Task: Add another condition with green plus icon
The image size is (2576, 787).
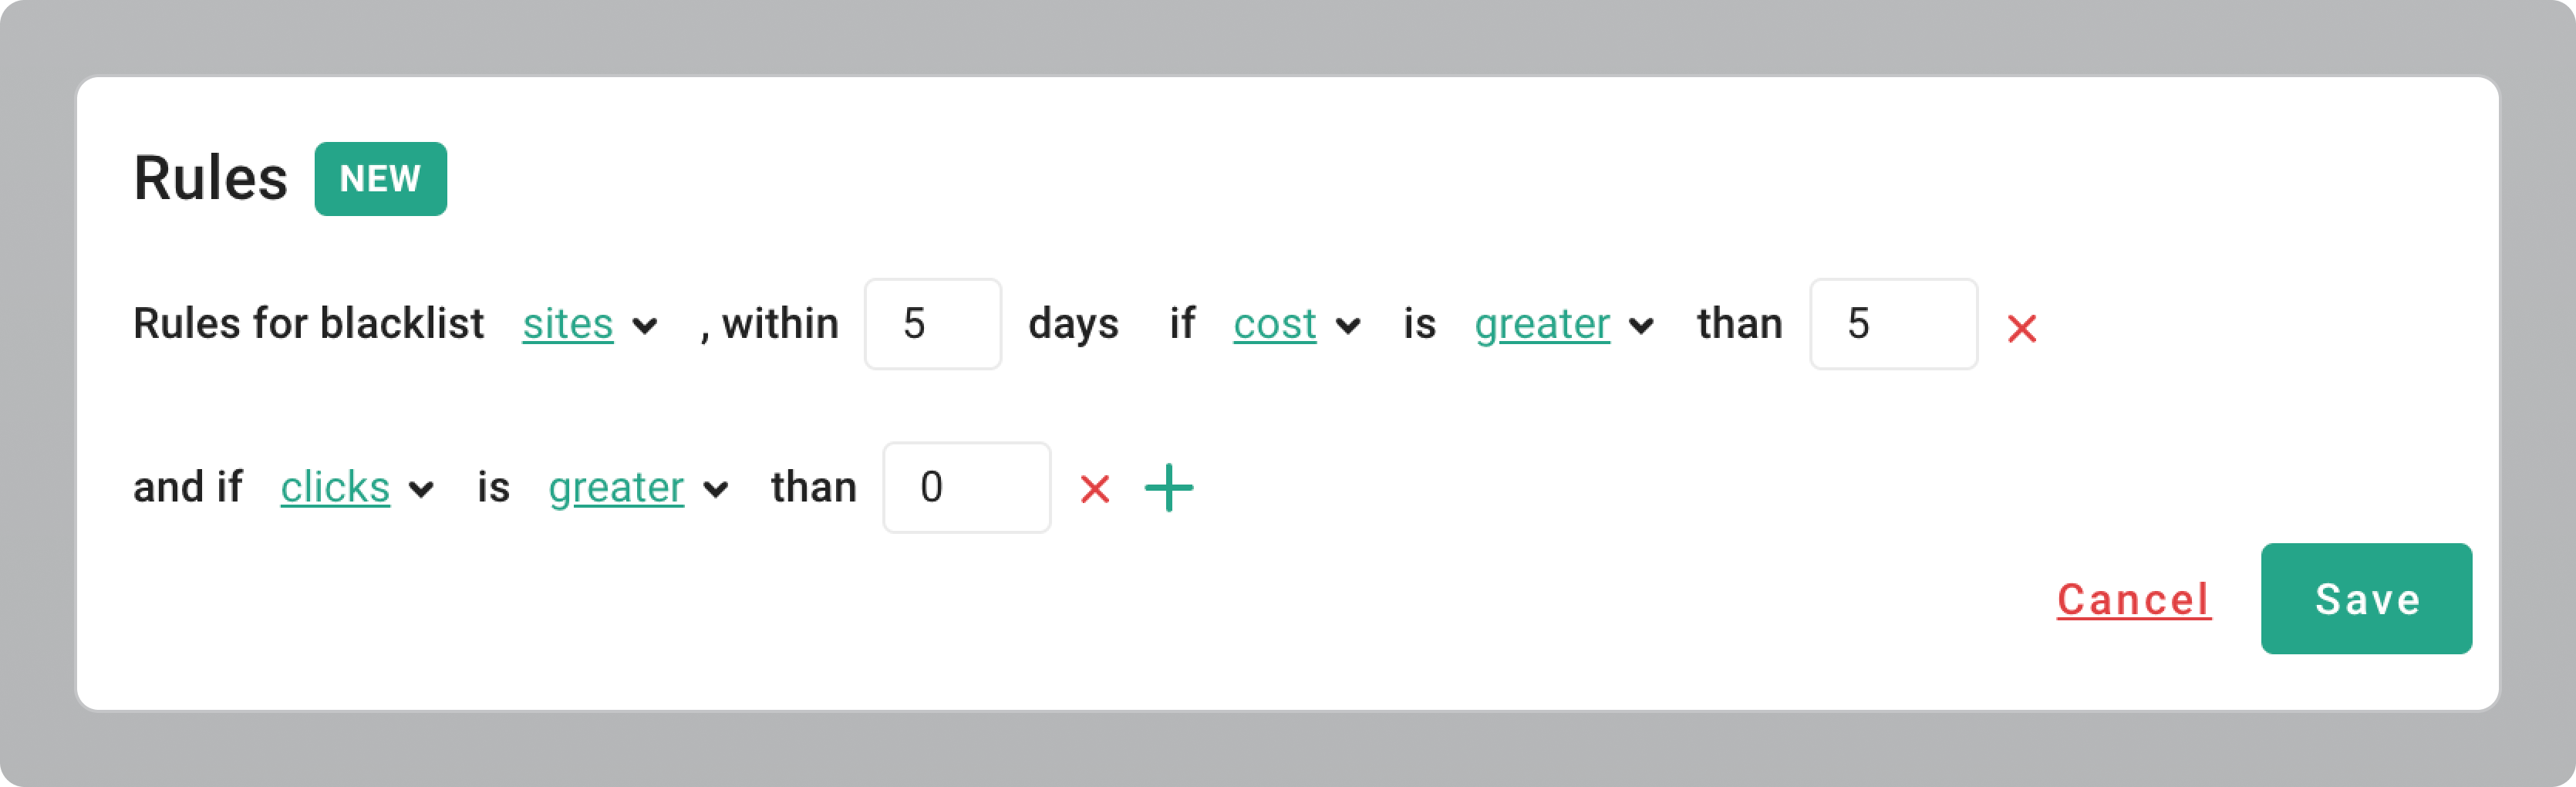Action: tap(1168, 488)
